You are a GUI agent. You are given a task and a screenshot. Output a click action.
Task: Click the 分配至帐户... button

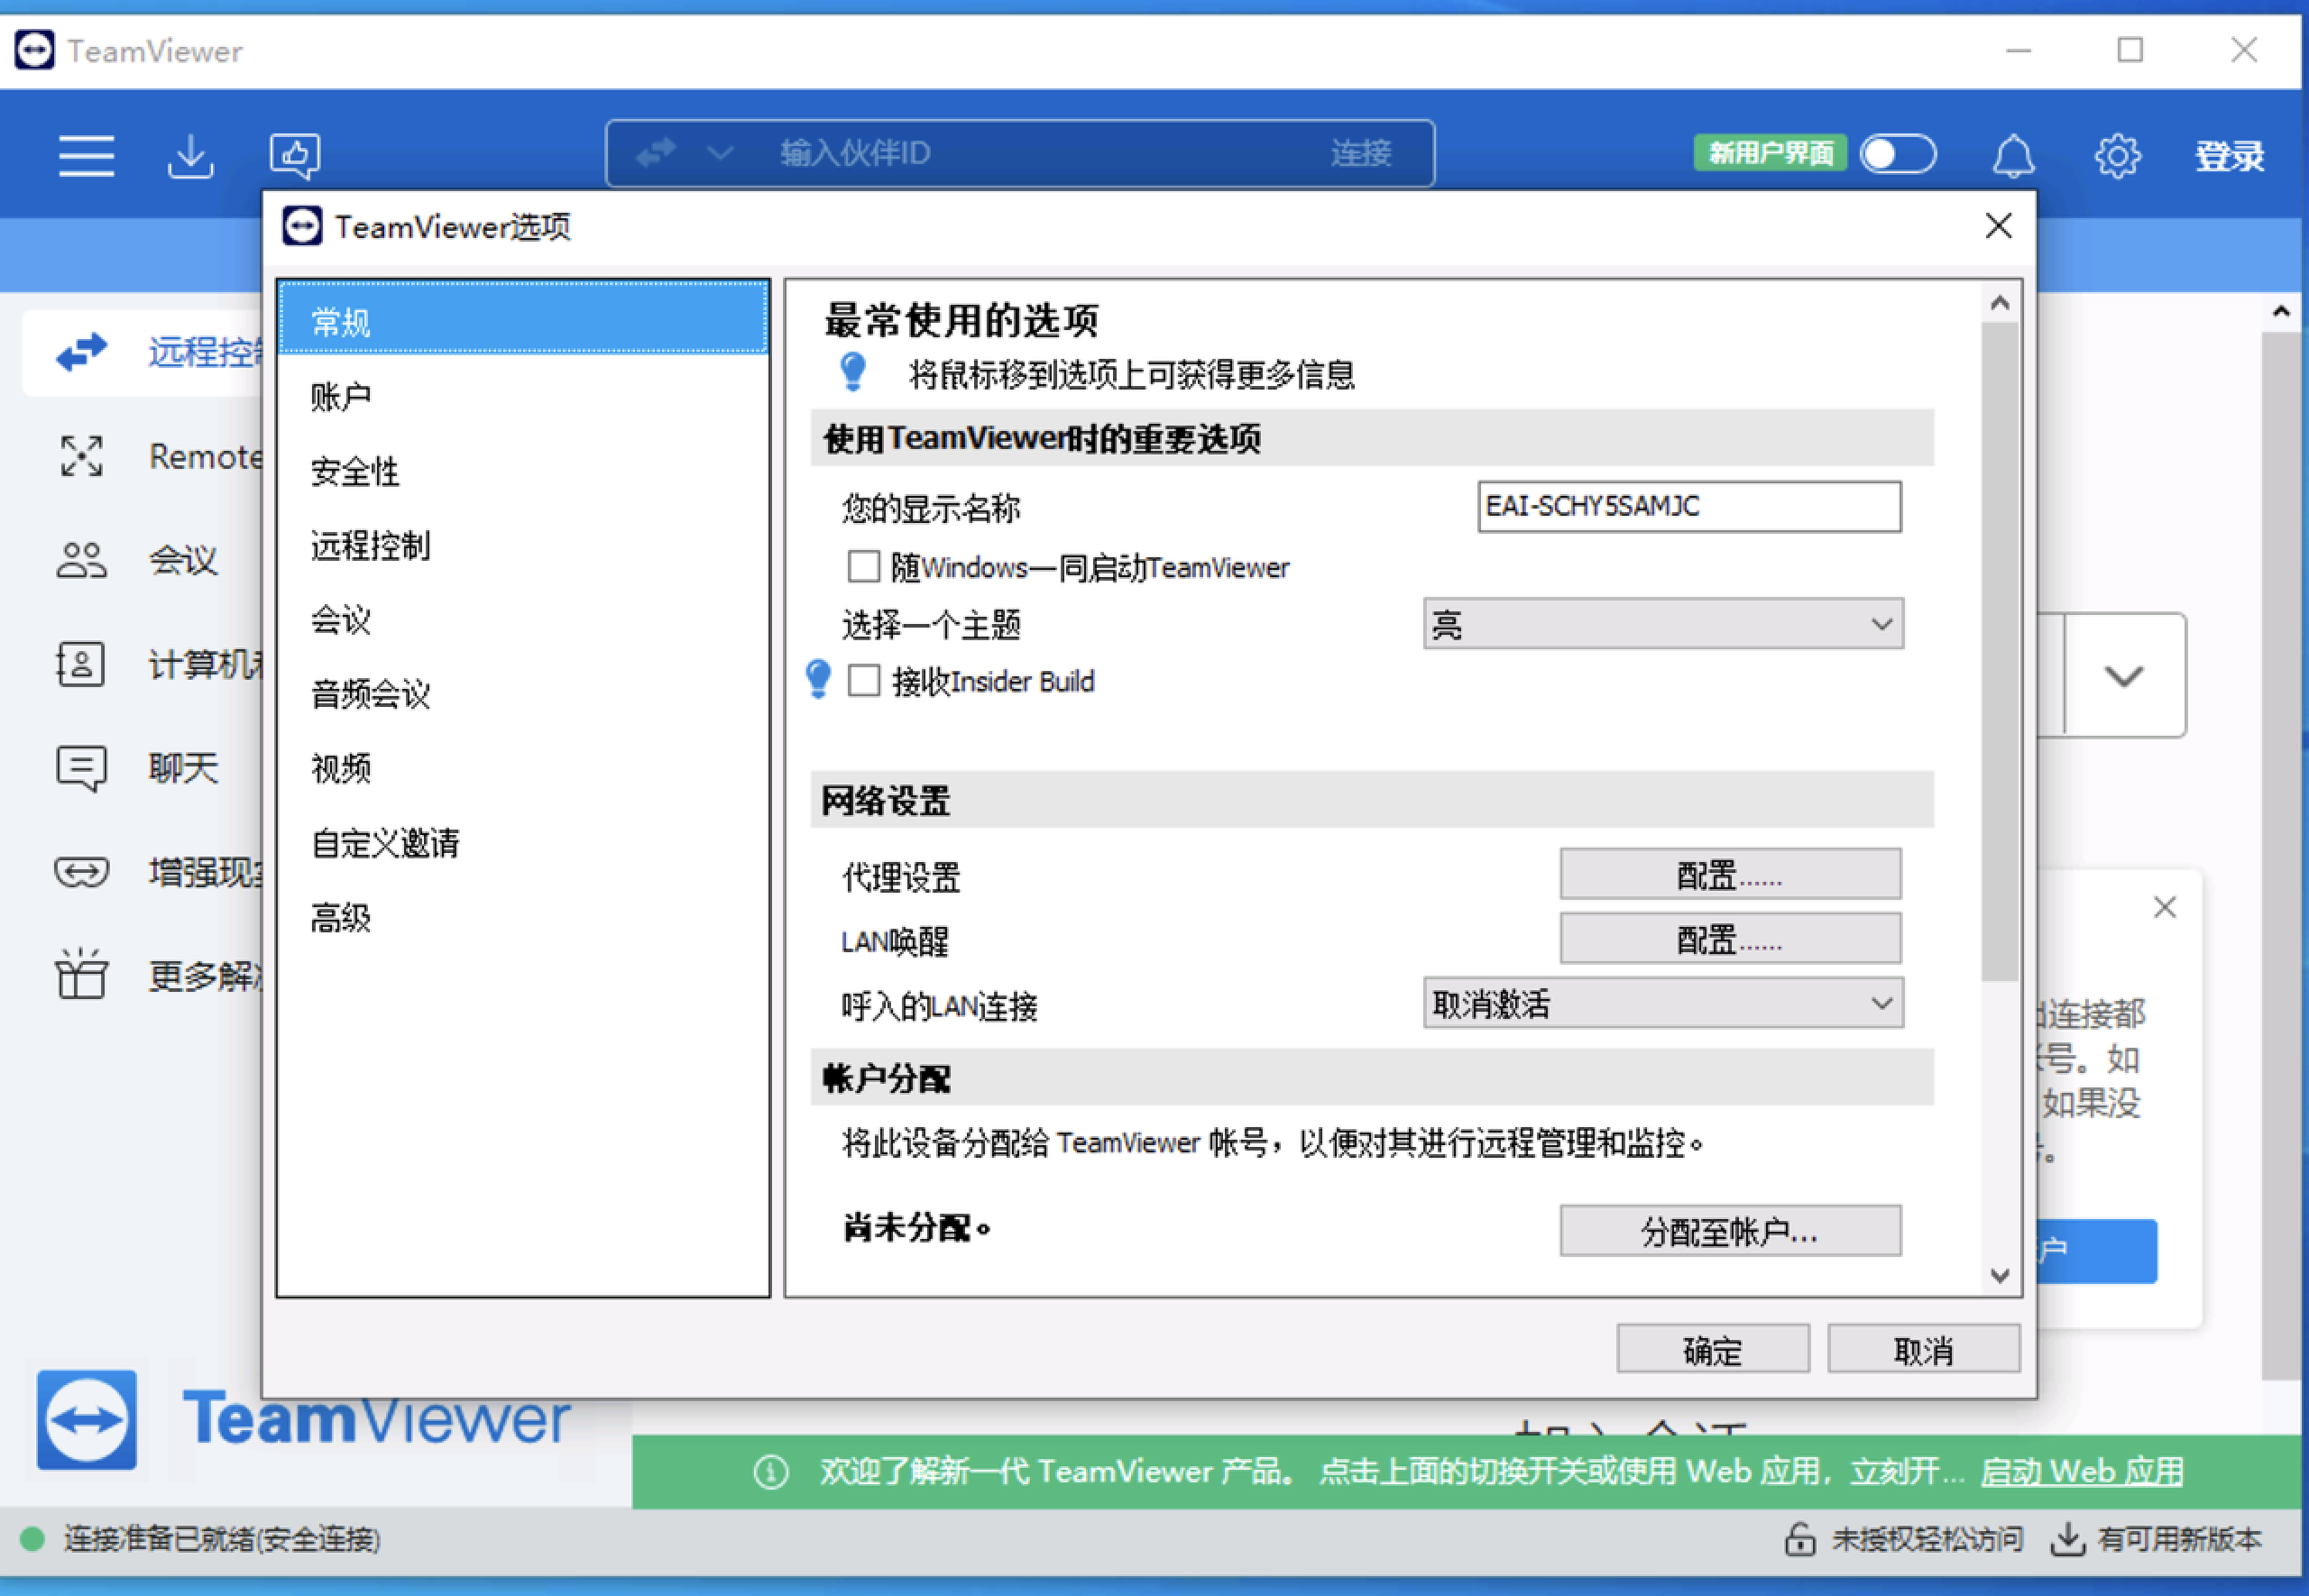coord(1730,1231)
